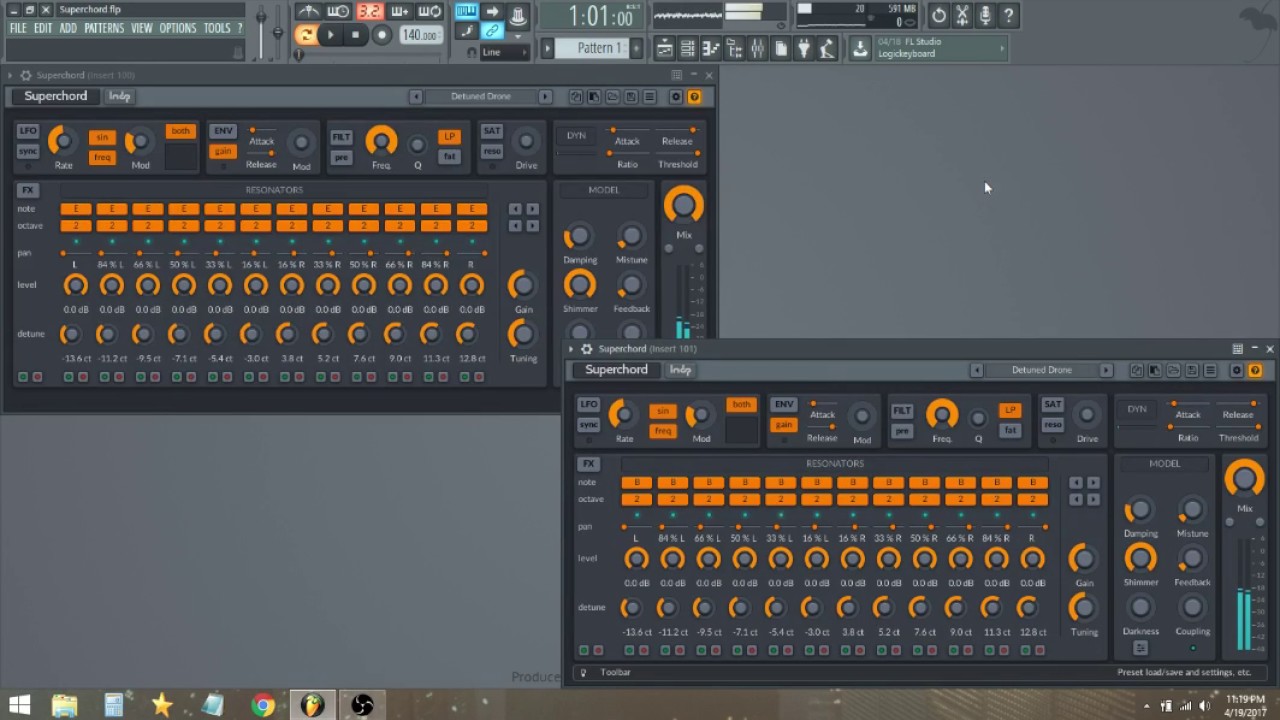Open the plugin options arrow for Insert 101
The height and width of the screenshot is (720, 1280).
pos(571,349)
